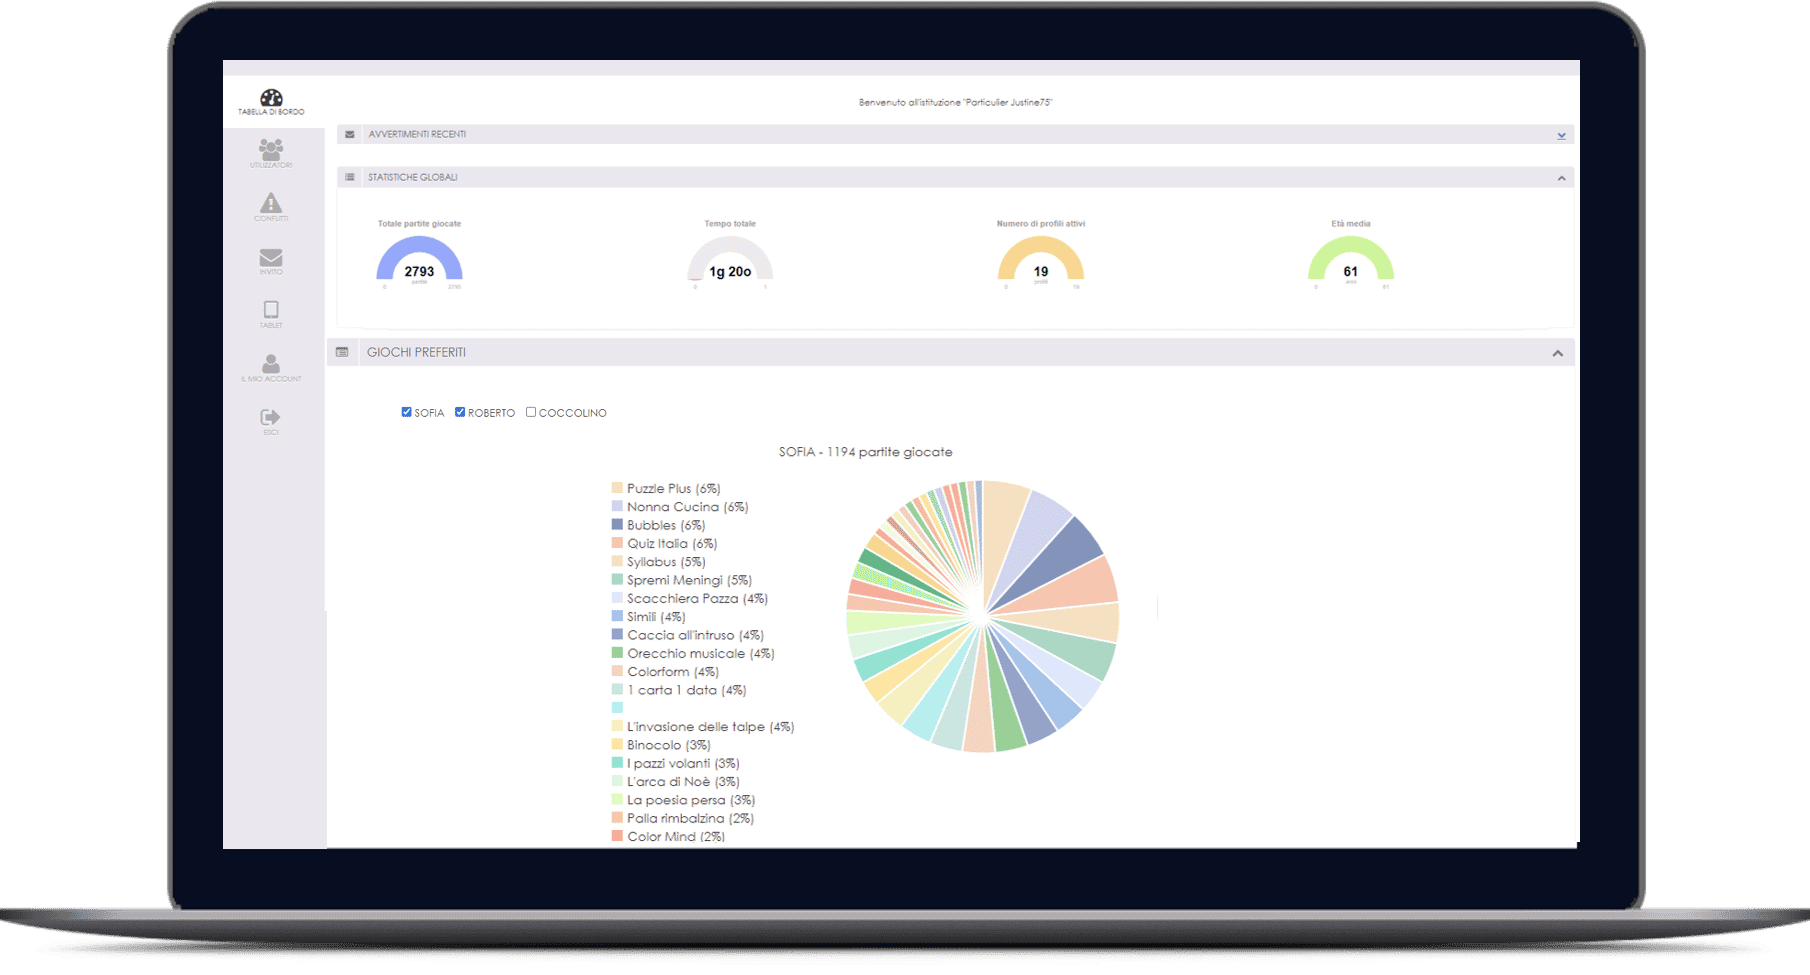Click the icon beside Giochi Preferiti

pos(342,352)
